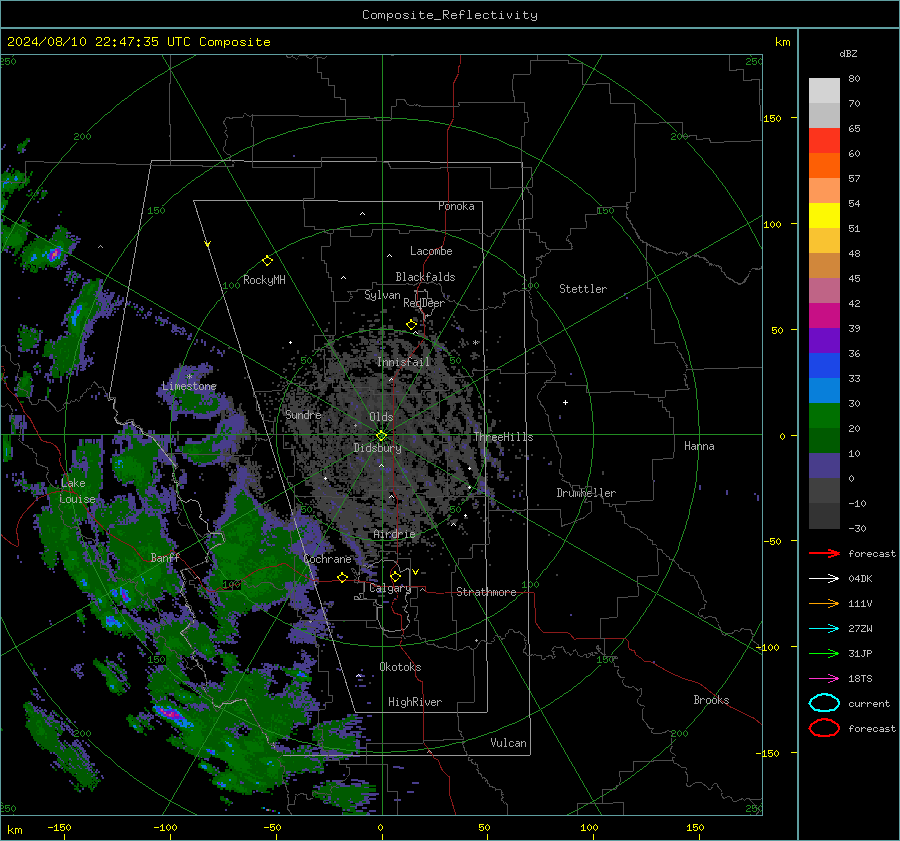
Task: Click the Strathmore label
Action: (486, 592)
